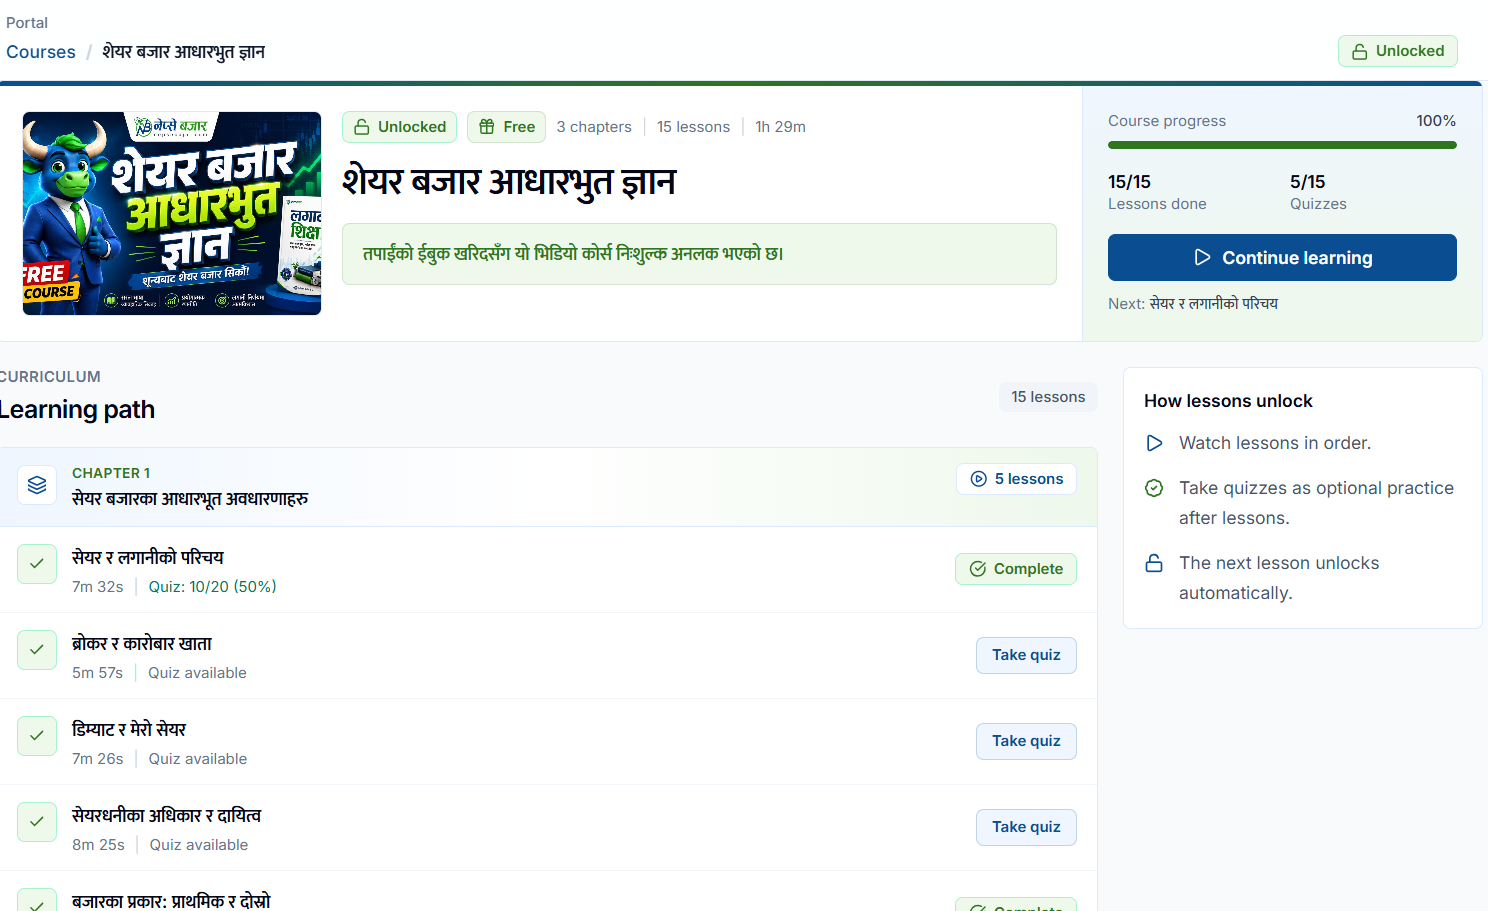Viewport: 1488px width, 911px height.
Task: Click the course progress bar
Action: point(1282,145)
